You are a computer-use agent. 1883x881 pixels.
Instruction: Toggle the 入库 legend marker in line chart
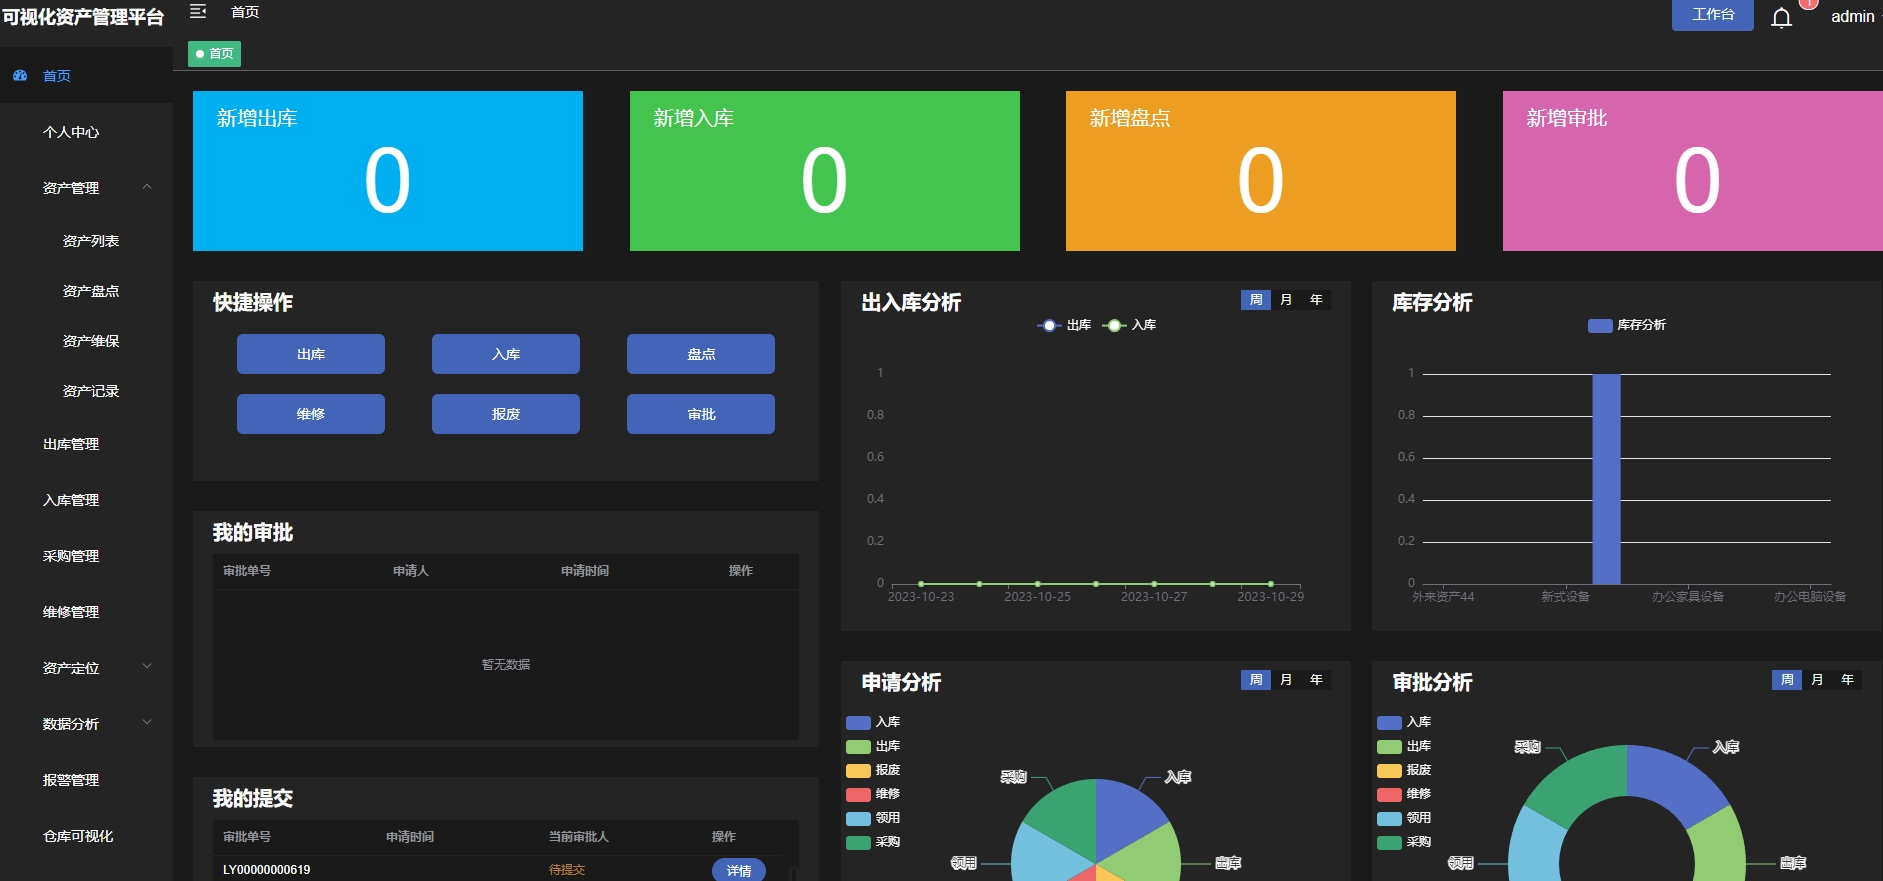1114,325
